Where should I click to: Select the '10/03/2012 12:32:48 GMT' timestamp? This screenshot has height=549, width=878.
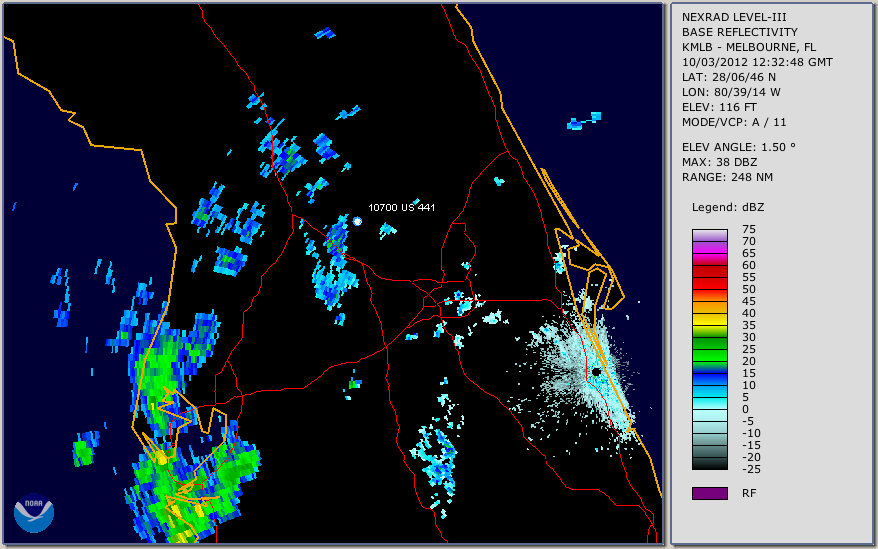pyautogui.click(x=757, y=62)
